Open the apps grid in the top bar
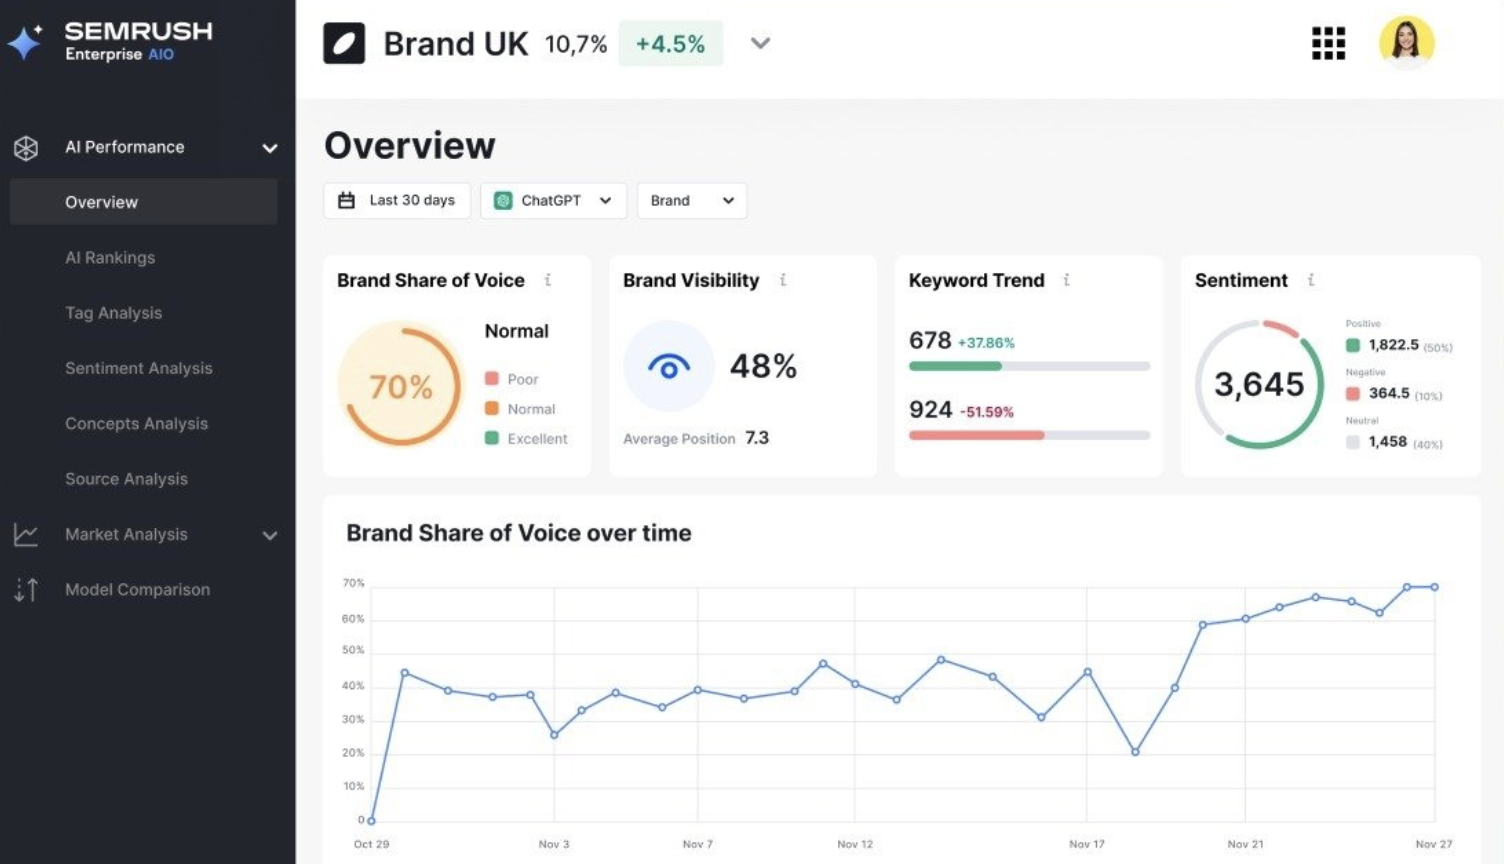This screenshot has width=1504, height=864. click(1327, 43)
